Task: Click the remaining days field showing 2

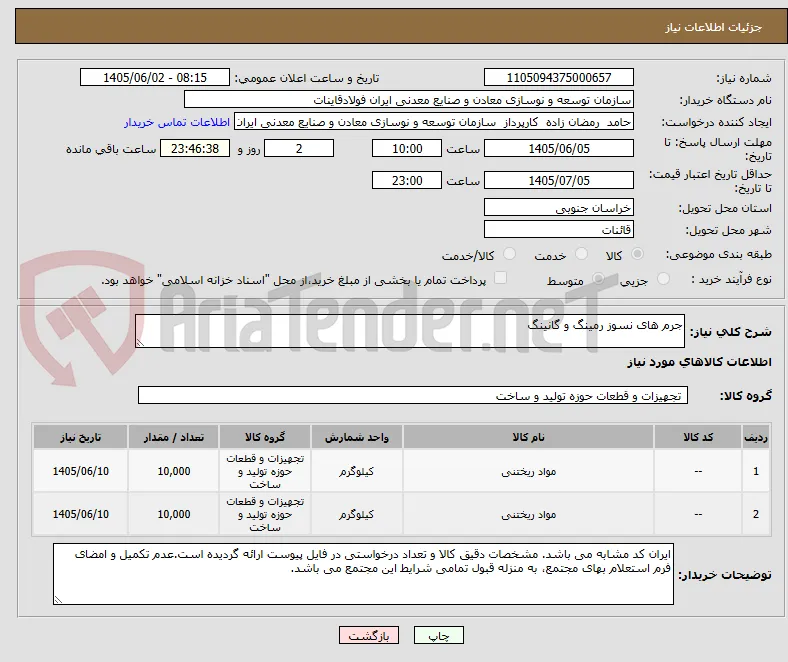Action: 299,149
